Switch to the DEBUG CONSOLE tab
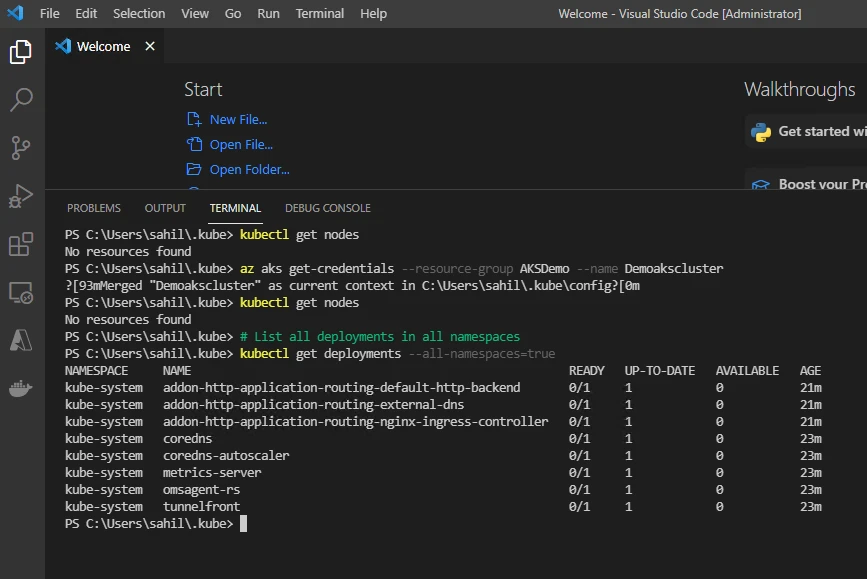 point(327,208)
